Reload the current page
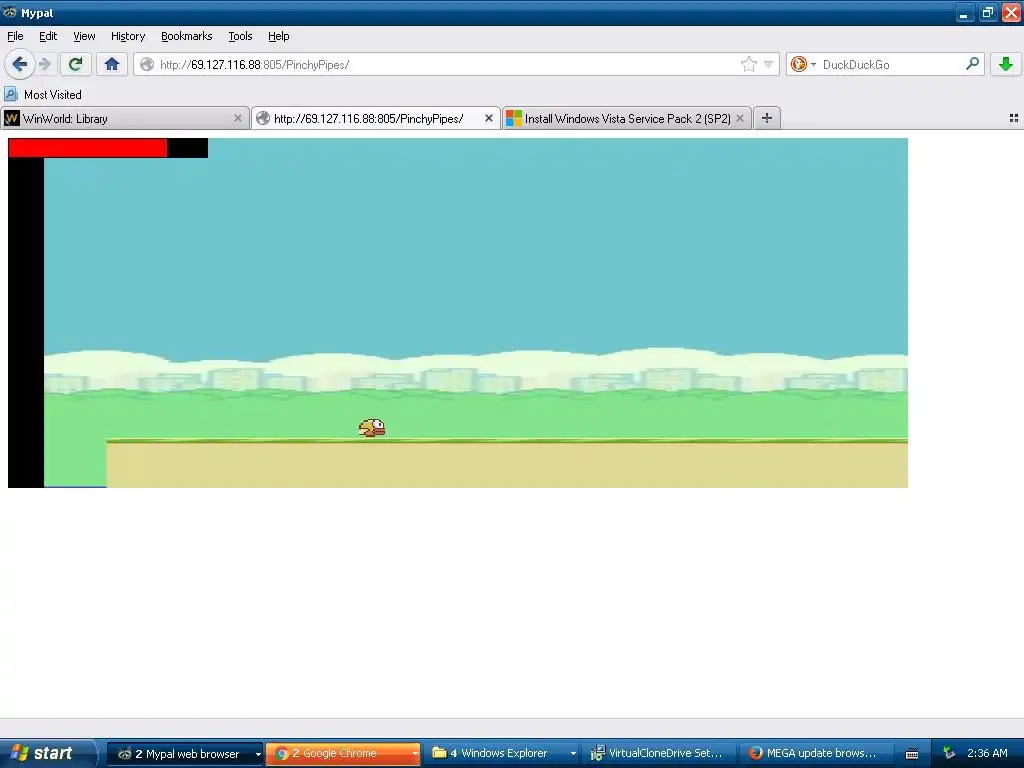 76,64
